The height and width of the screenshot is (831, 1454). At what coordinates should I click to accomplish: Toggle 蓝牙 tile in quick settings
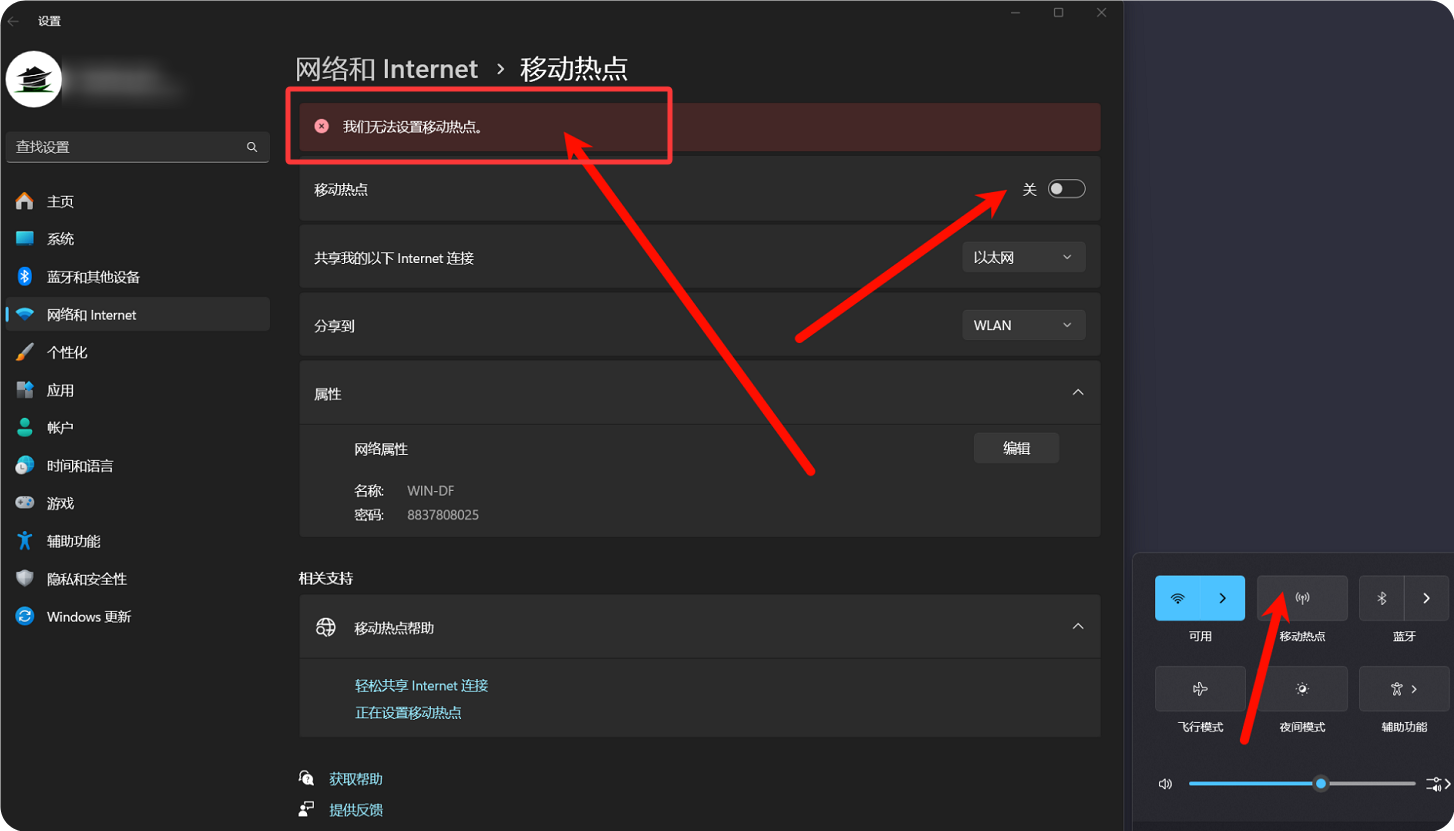pyautogui.click(x=1382, y=598)
